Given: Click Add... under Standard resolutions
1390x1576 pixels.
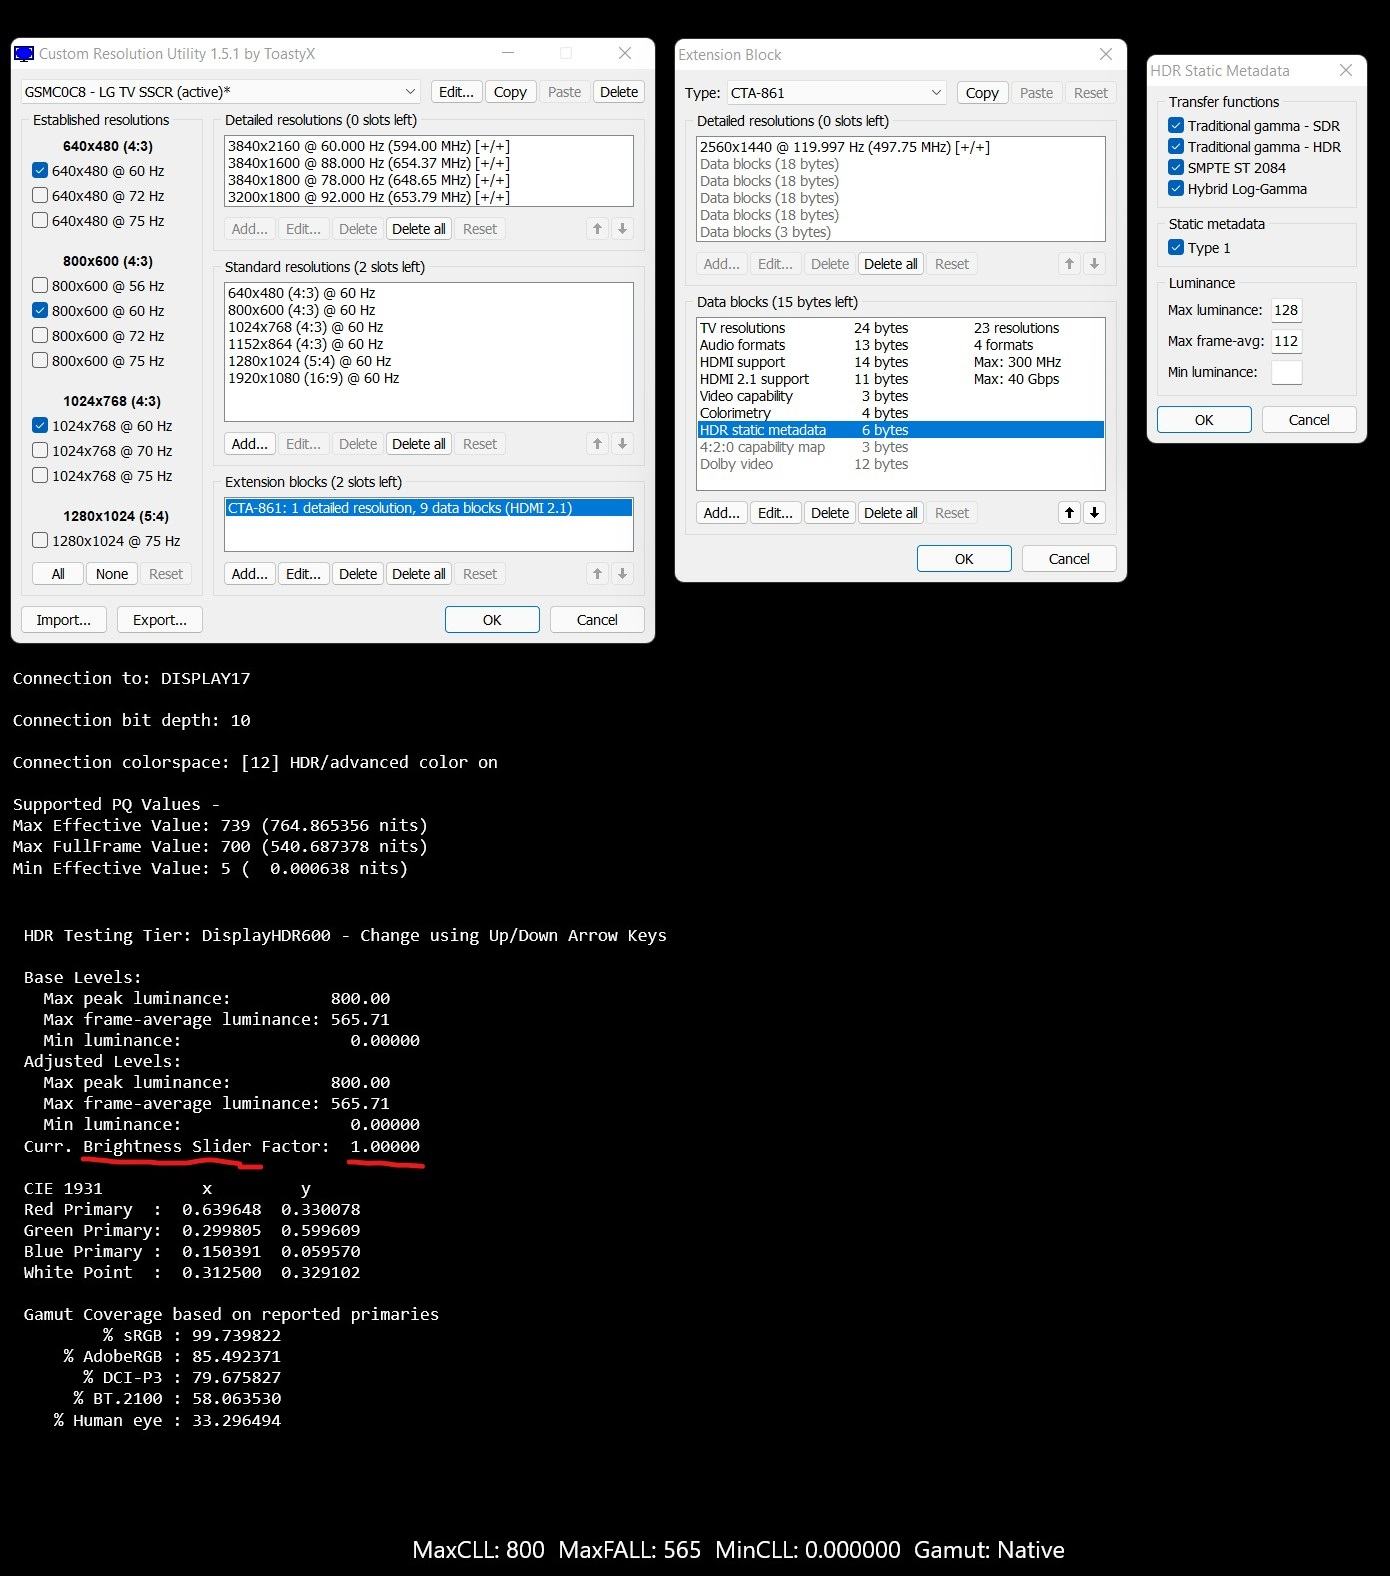Looking at the screenshot, I should [x=250, y=444].
